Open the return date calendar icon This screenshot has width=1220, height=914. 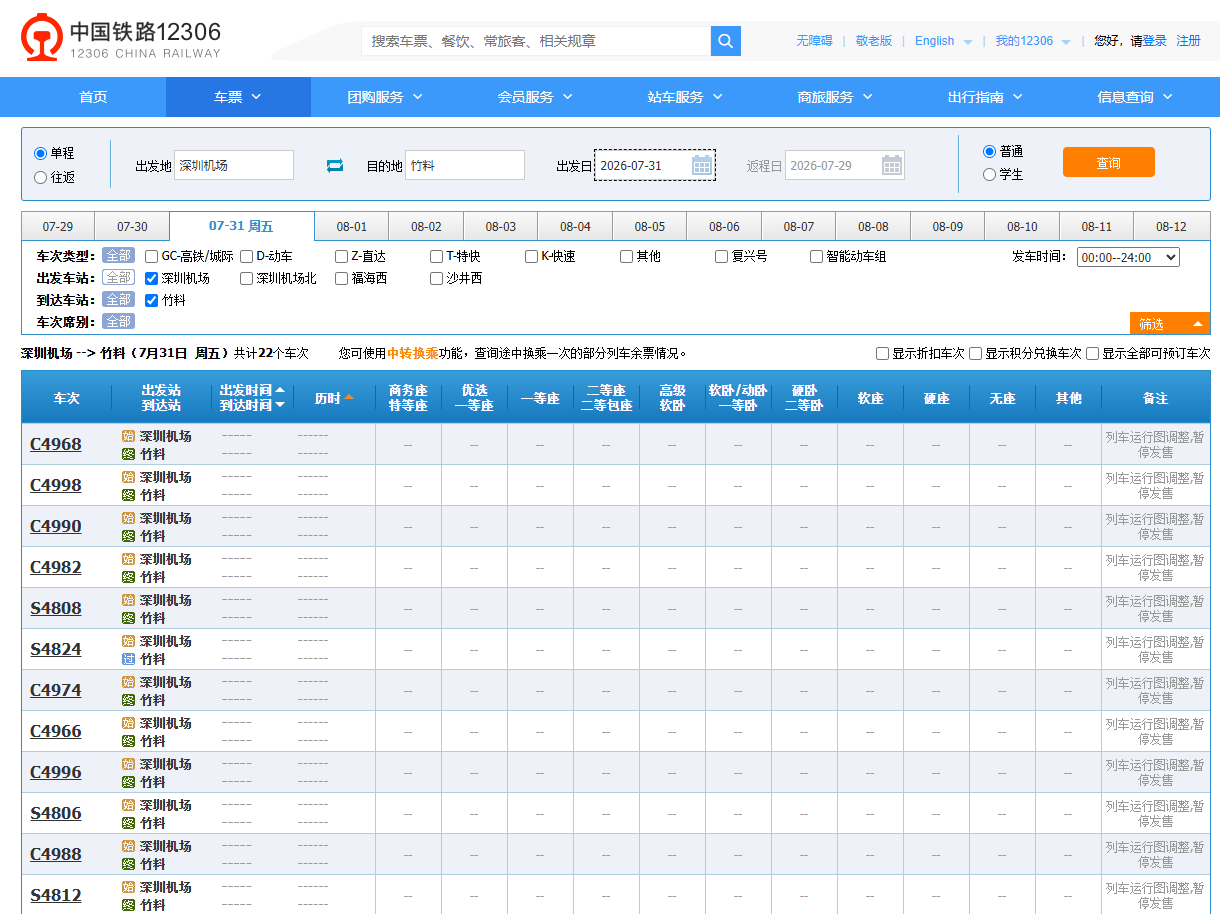[892, 165]
